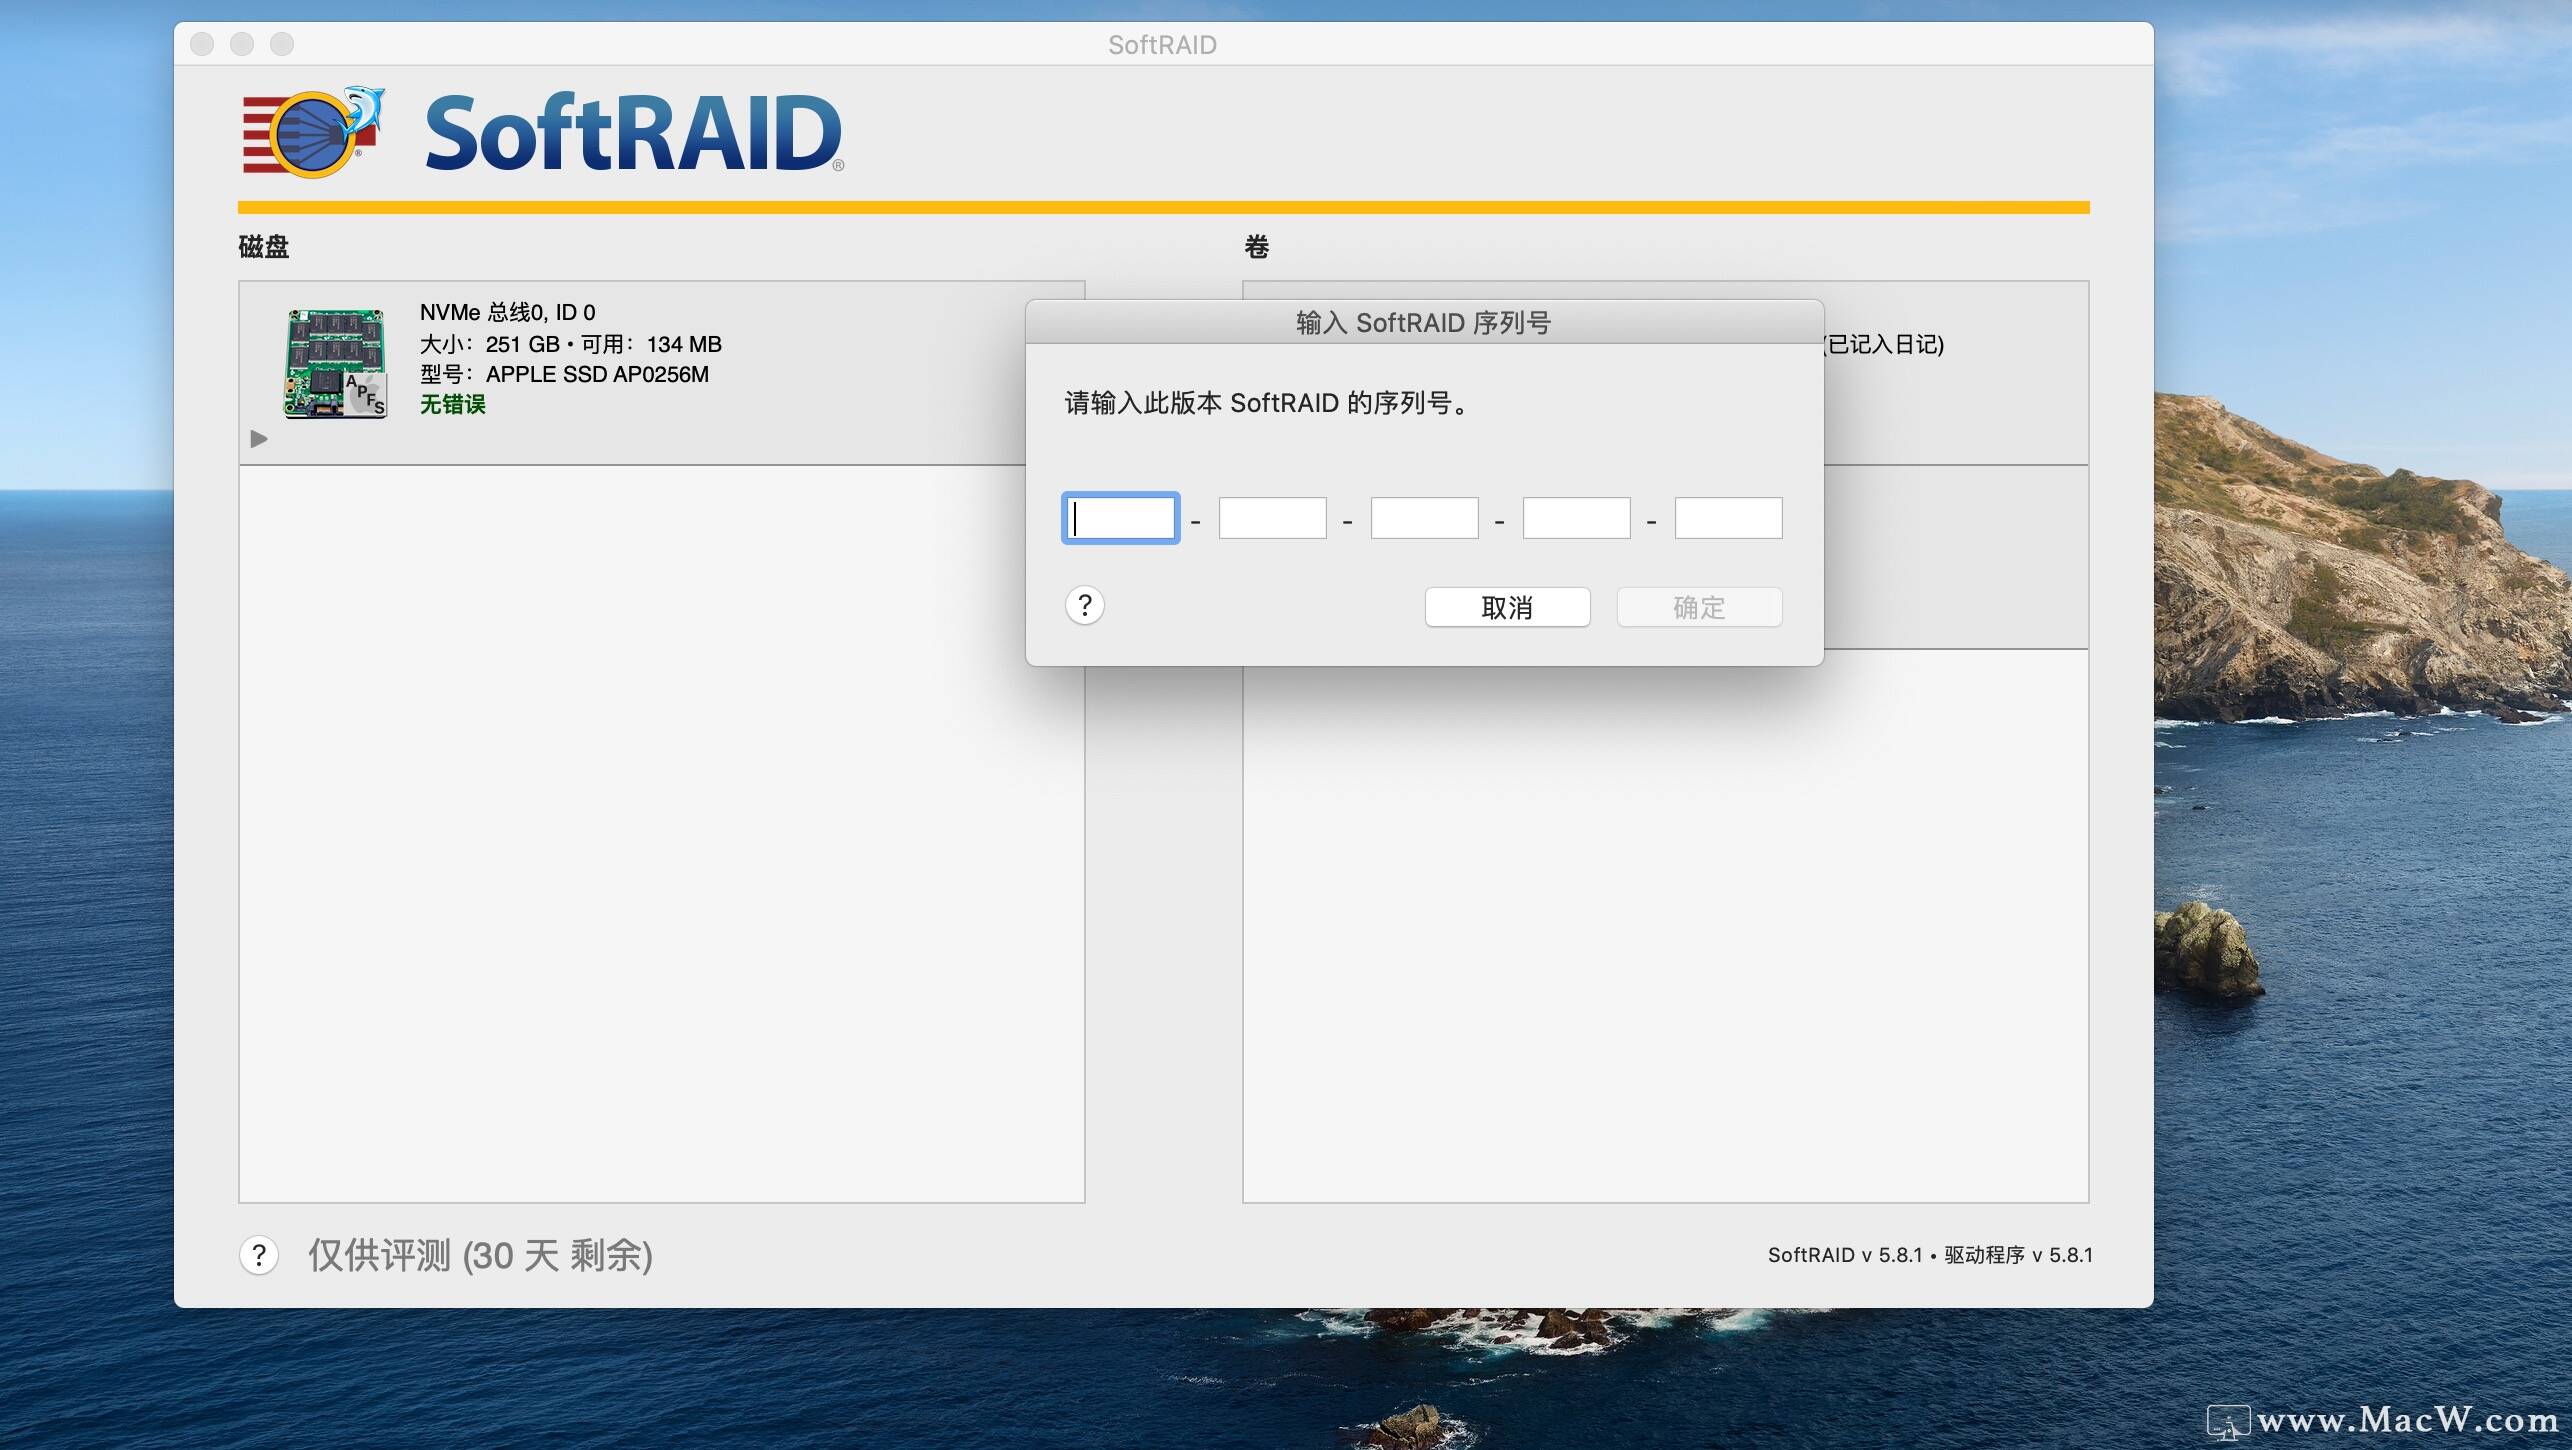The height and width of the screenshot is (1450, 2572).
Task: Click the SoftRAID v 5.8.1 version text
Action: tap(1930, 1255)
